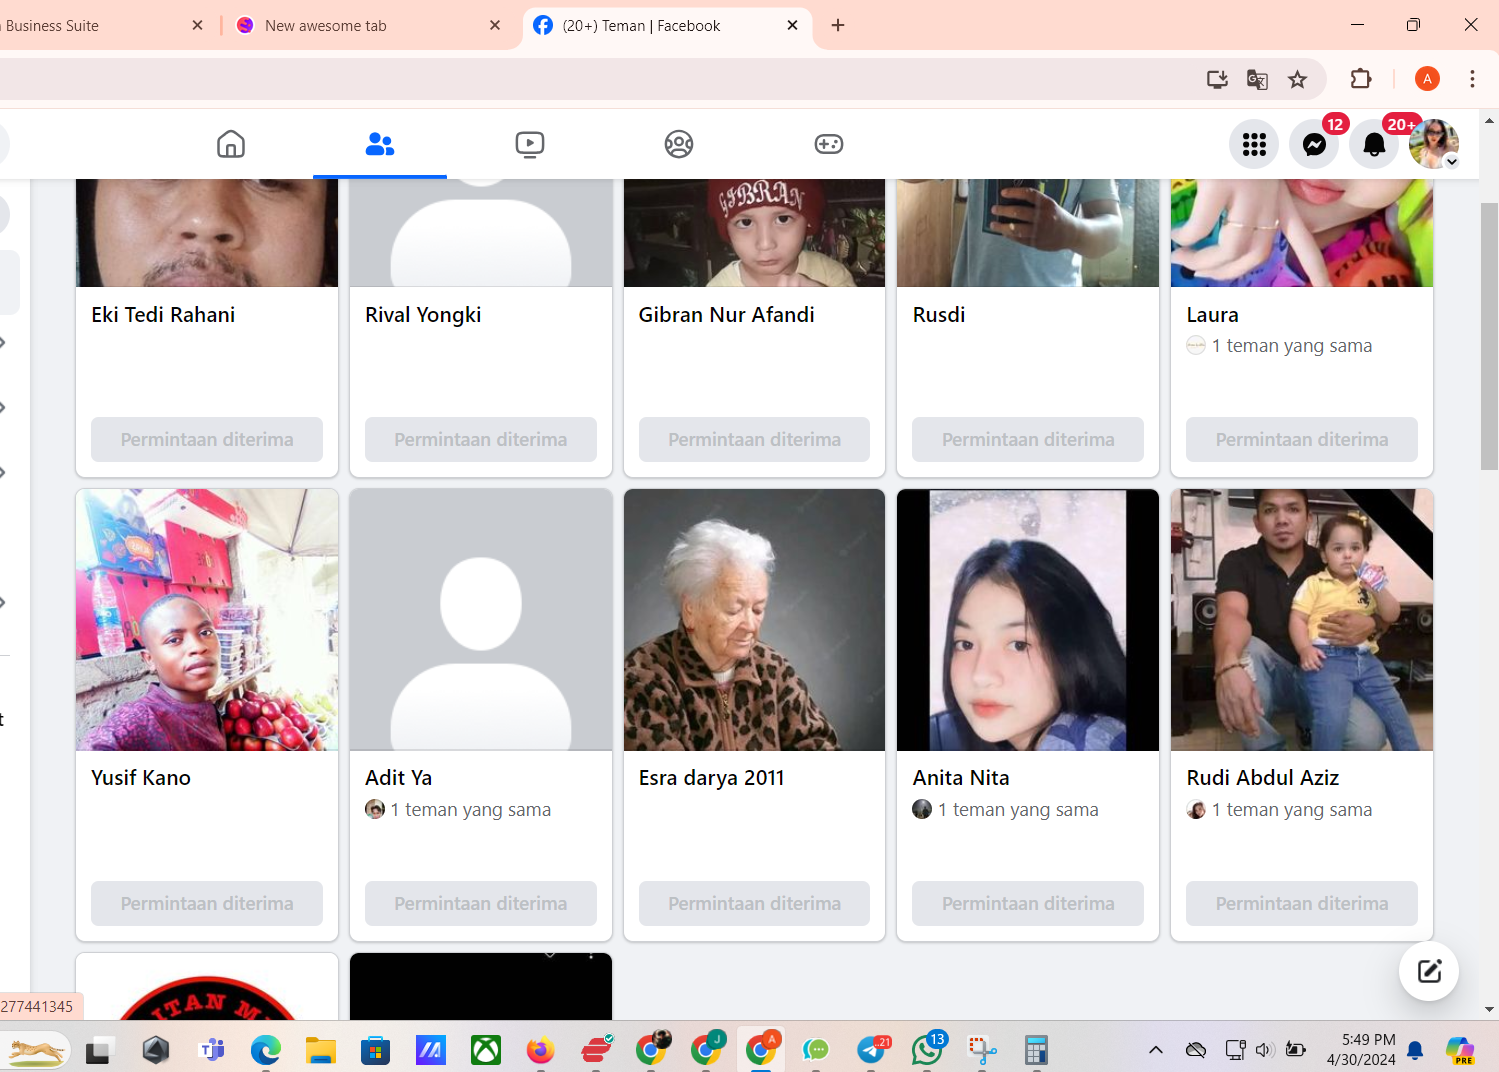Open Telegram from the taskbar

[873, 1049]
